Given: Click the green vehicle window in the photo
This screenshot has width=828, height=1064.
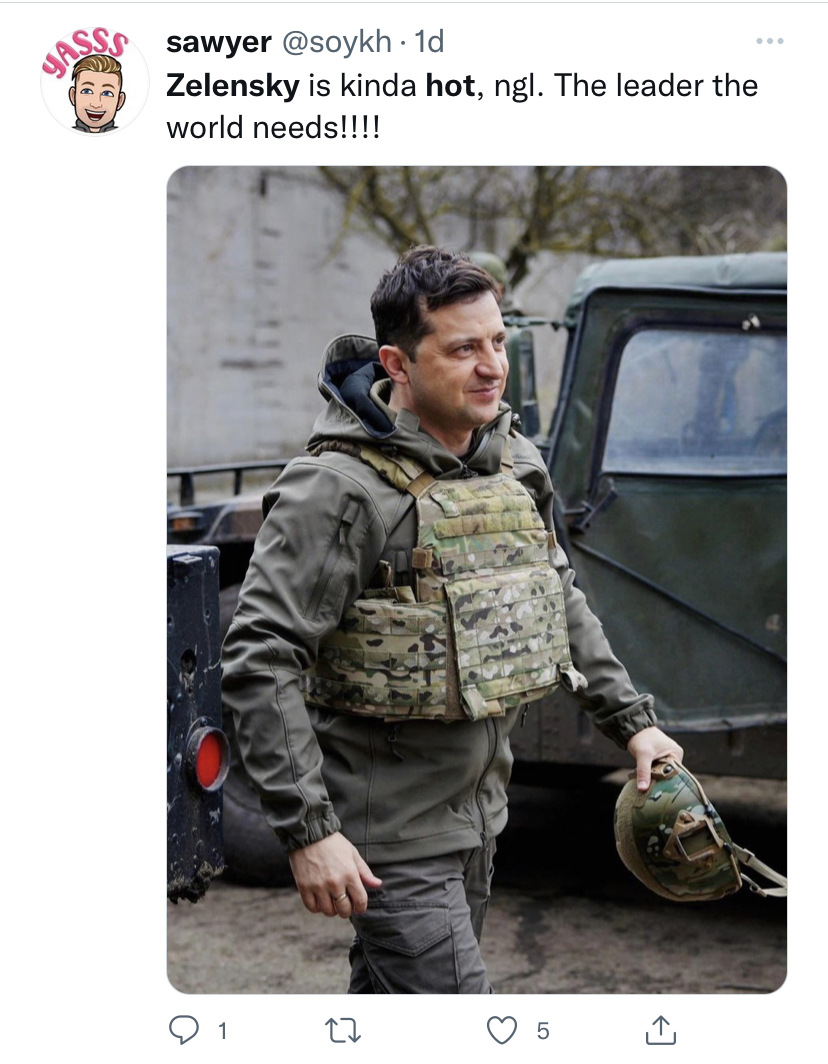Looking at the screenshot, I should click(x=696, y=400).
